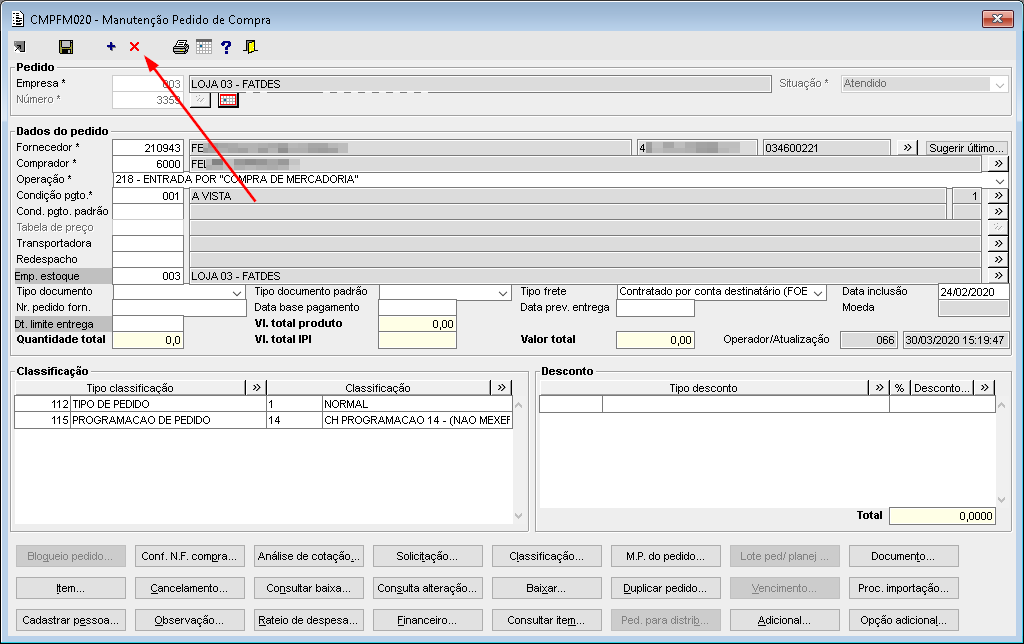Click the Fornecedor code field 210943
This screenshot has width=1024, height=644.
148,148
